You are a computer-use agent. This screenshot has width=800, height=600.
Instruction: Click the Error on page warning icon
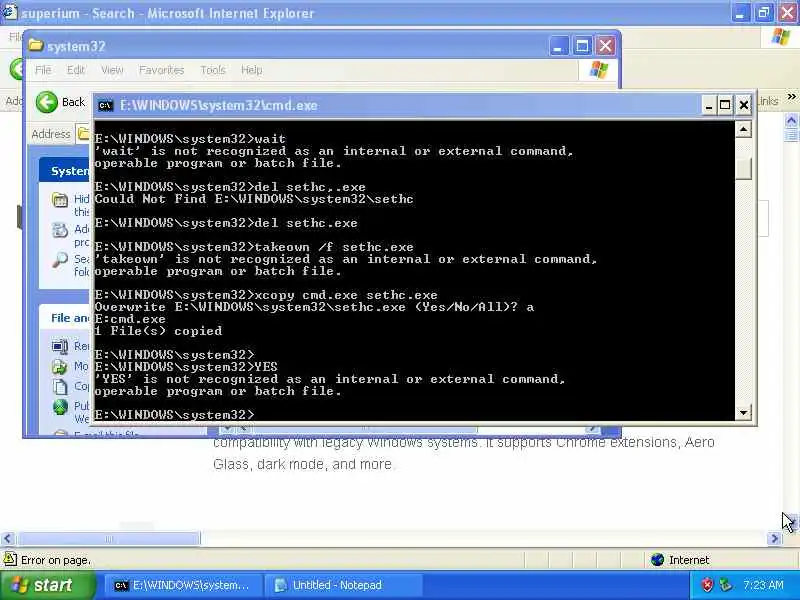[x=10, y=559]
